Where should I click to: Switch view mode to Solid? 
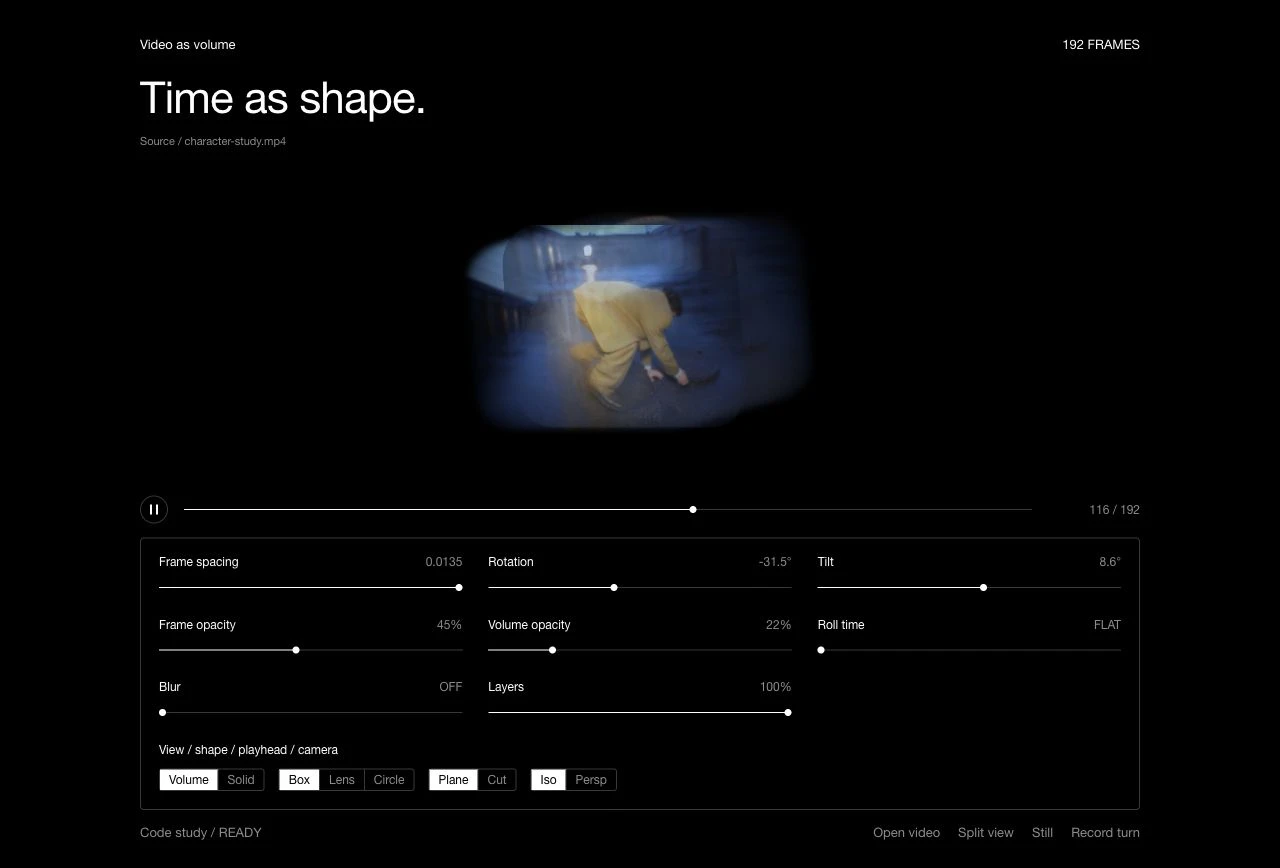241,780
